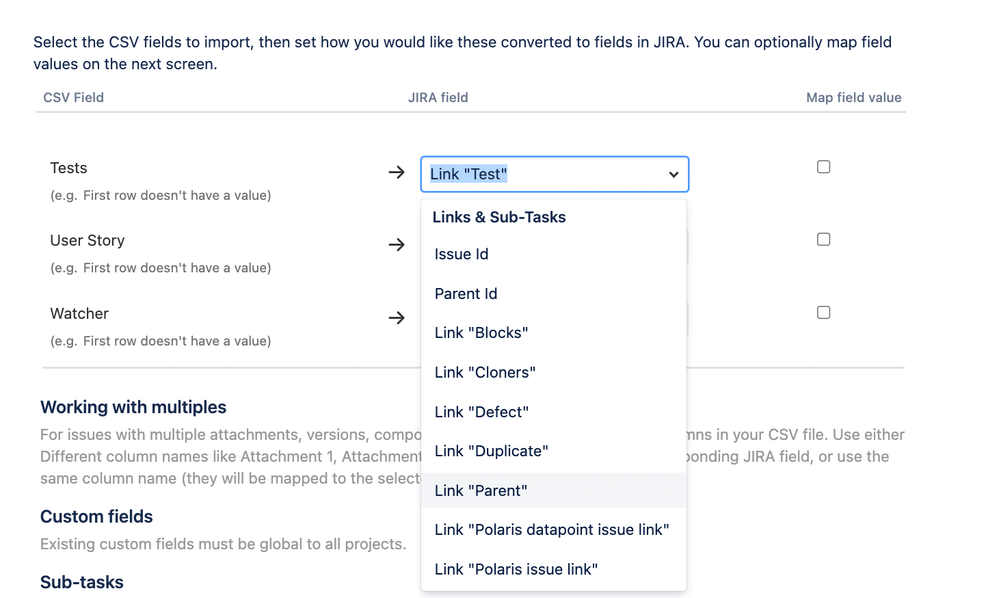Collapse the Link "Test" JIRA field dropdown

pos(554,174)
